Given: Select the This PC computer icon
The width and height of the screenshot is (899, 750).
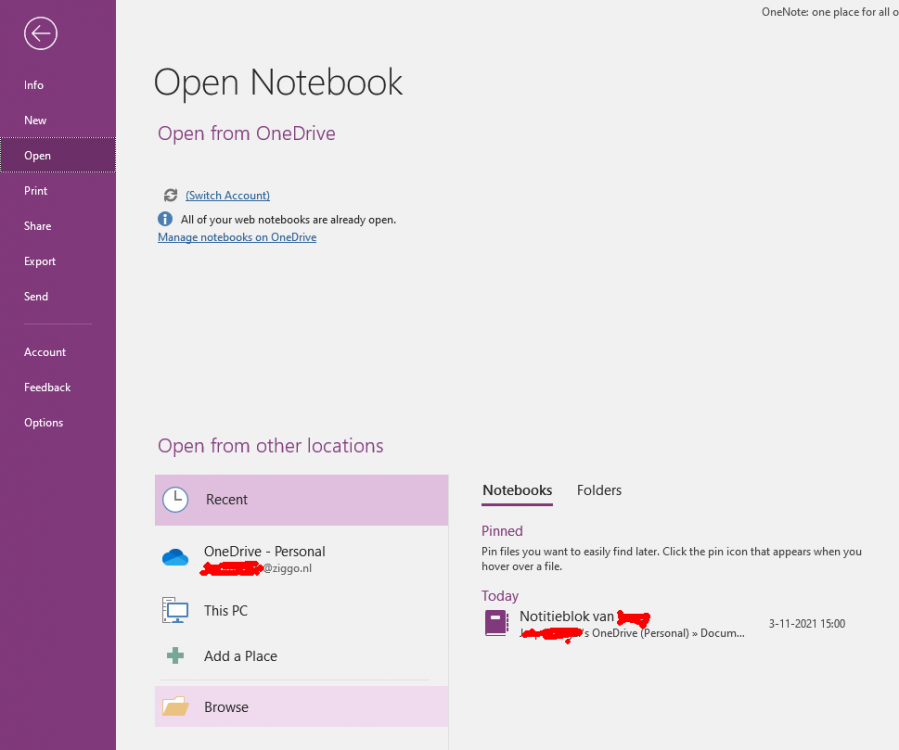Looking at the screenshot, I should (175, 610).
